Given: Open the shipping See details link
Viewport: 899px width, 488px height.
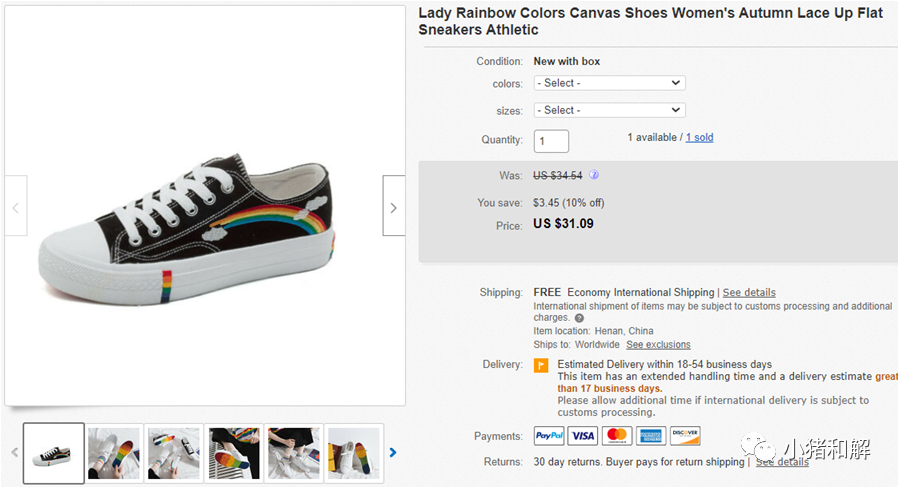Looking at the screenshot, I should [749, 292].
